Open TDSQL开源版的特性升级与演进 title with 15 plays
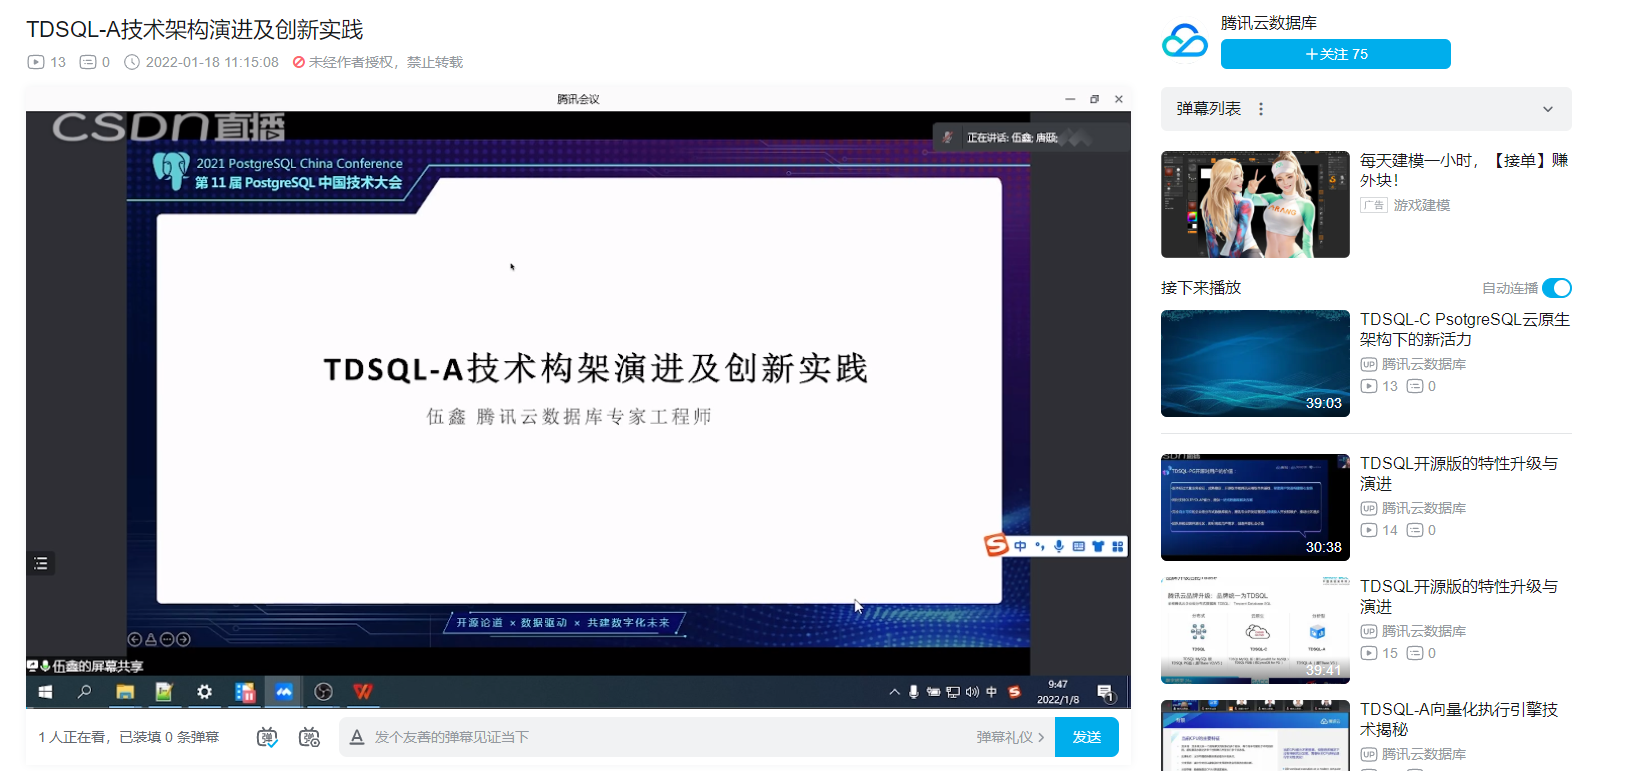This screenshot has height=771, width=1647. click(x=1459, y=596)
